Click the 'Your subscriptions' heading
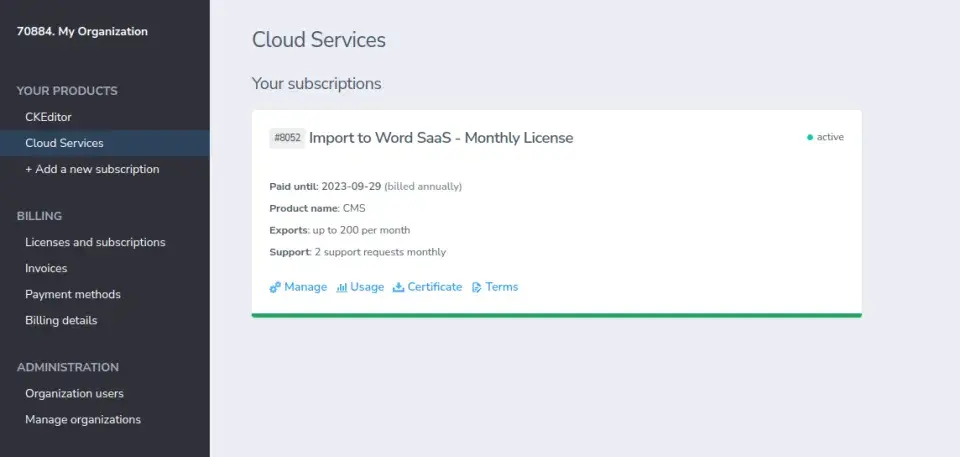 (317, 83)
